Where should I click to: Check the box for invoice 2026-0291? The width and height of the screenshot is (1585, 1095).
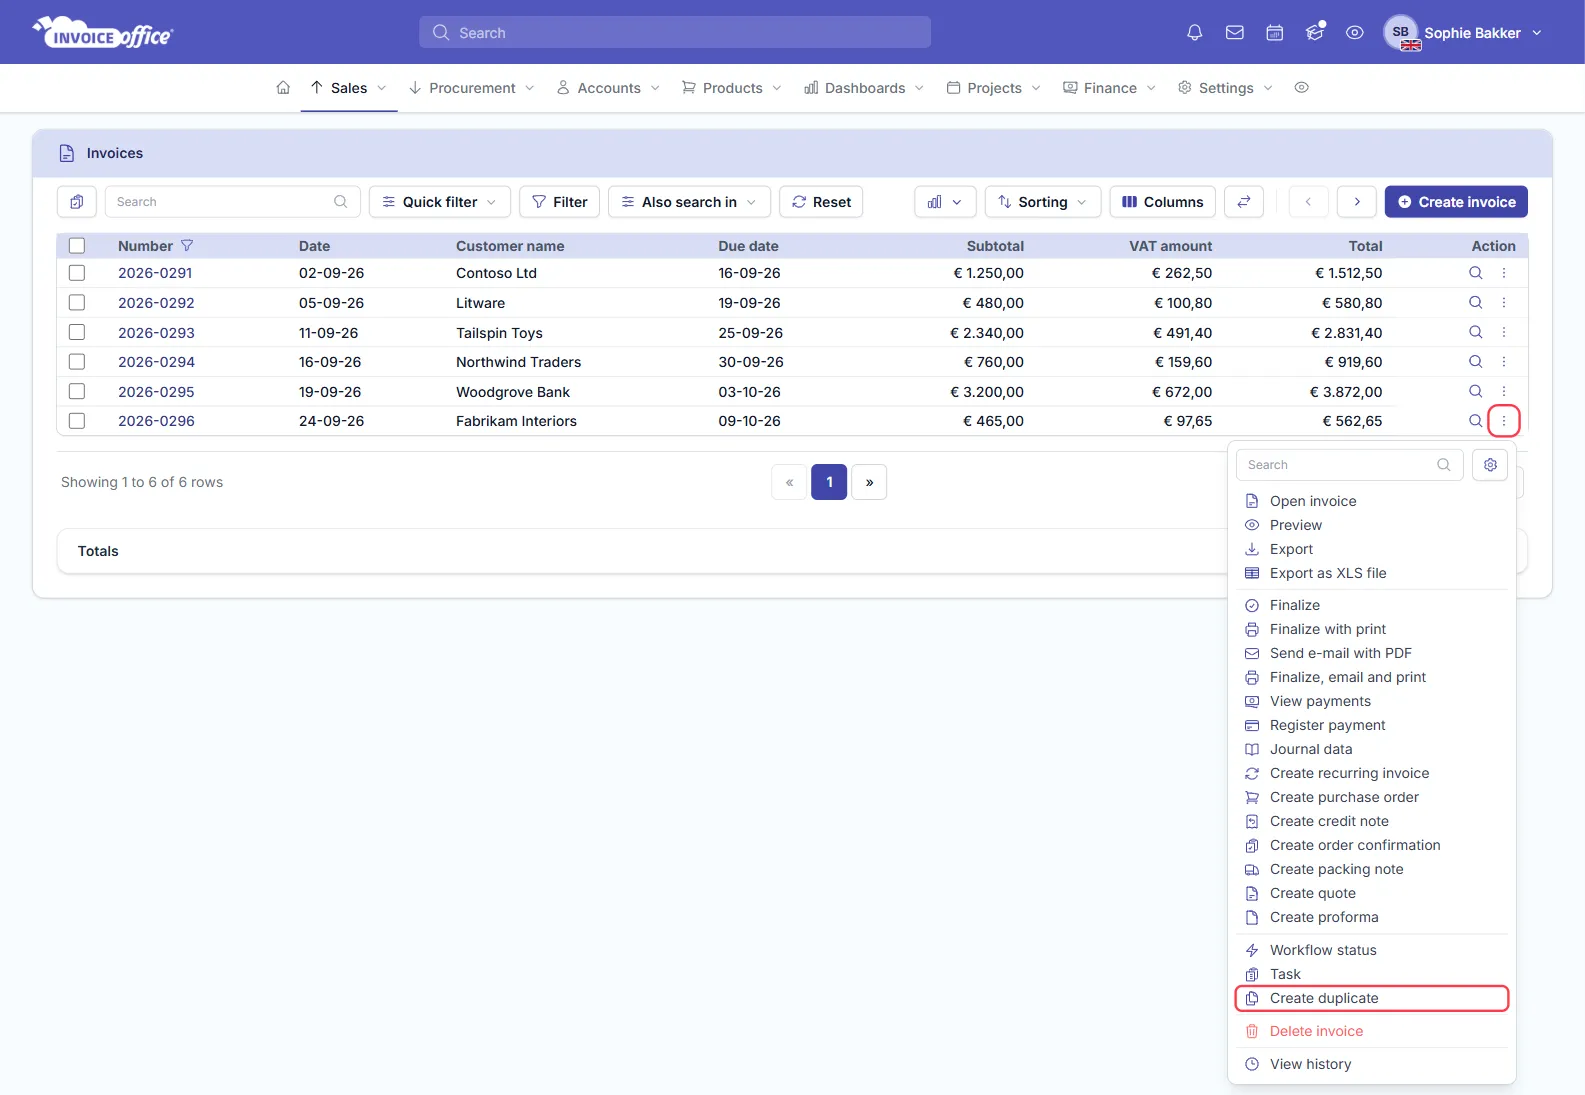77,273
